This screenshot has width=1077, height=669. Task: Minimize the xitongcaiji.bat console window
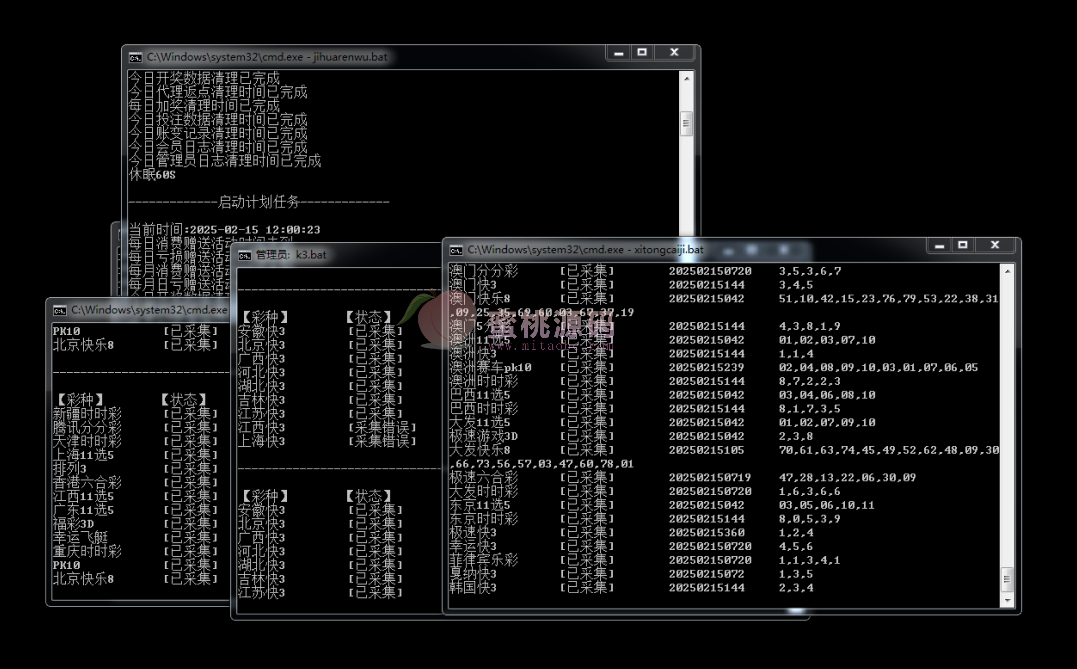coord(934,245)
